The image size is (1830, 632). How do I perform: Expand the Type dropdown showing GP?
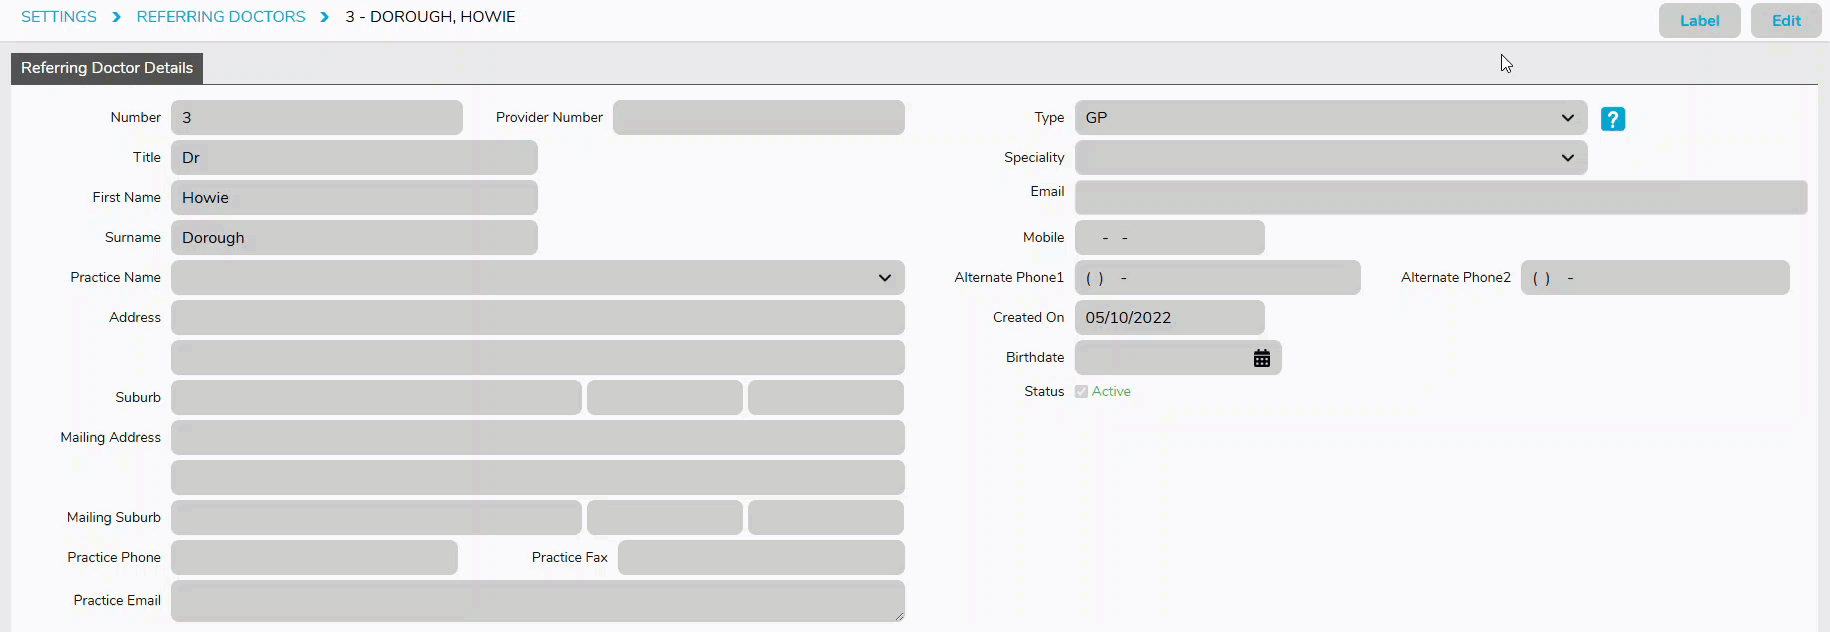coord(1330,118)
